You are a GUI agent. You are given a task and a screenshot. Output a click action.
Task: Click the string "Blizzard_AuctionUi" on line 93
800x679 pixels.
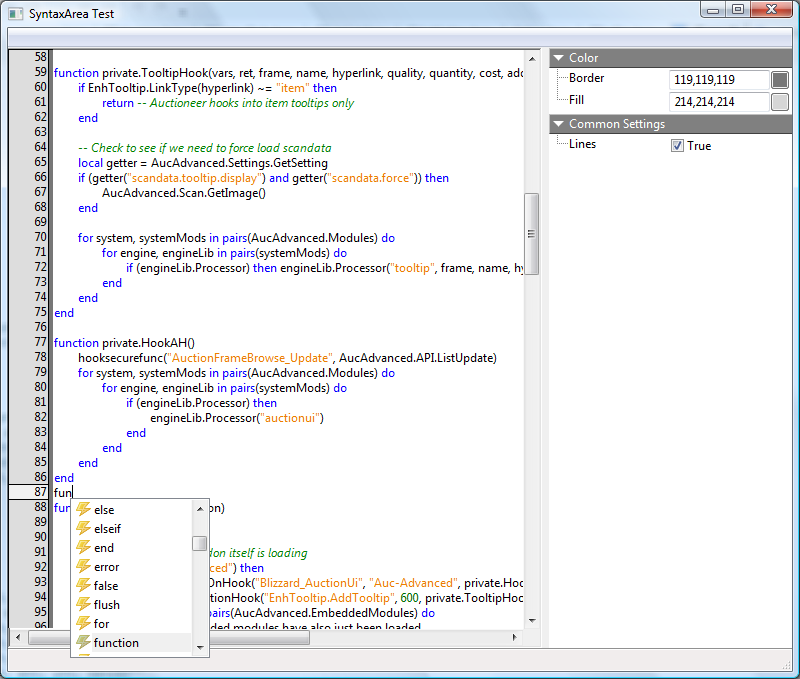pyautogui.click(x=309, y=583)
